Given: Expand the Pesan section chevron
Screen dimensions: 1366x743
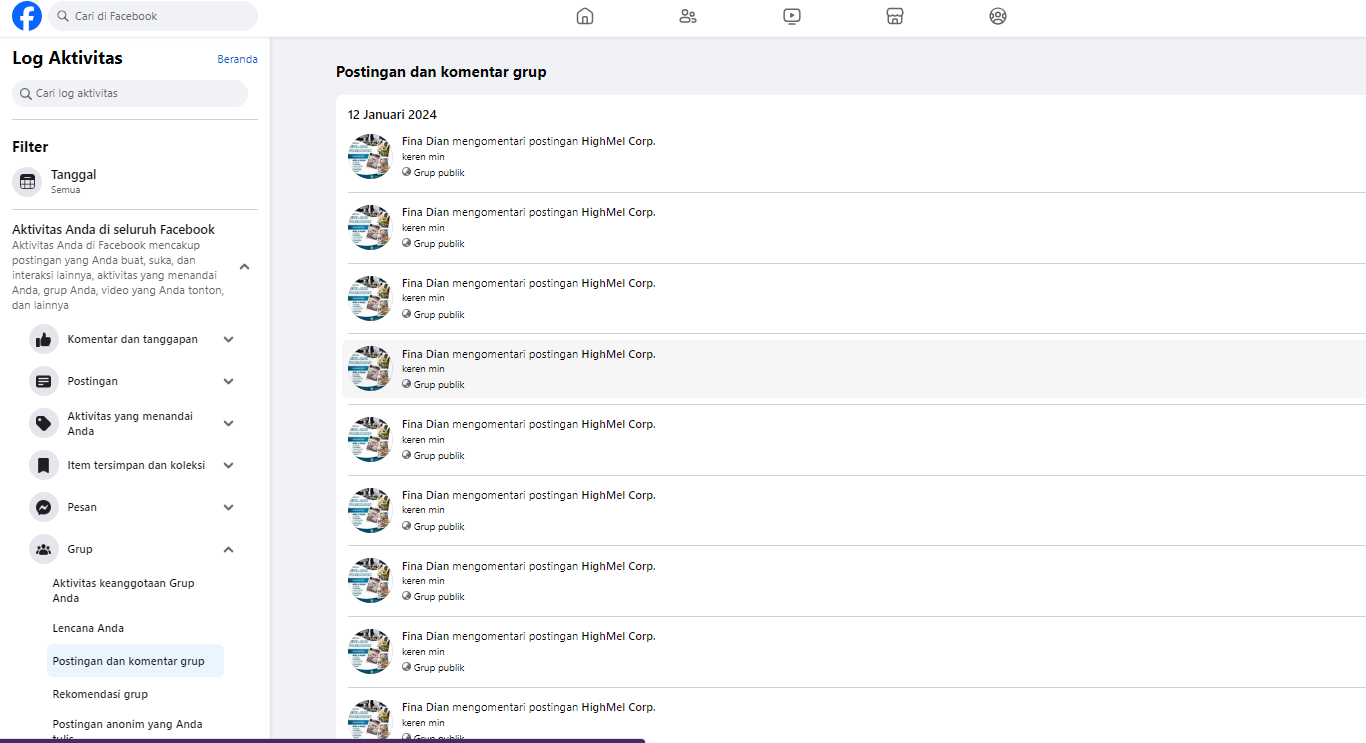Looking at the screenshot, I should [229, 508].
